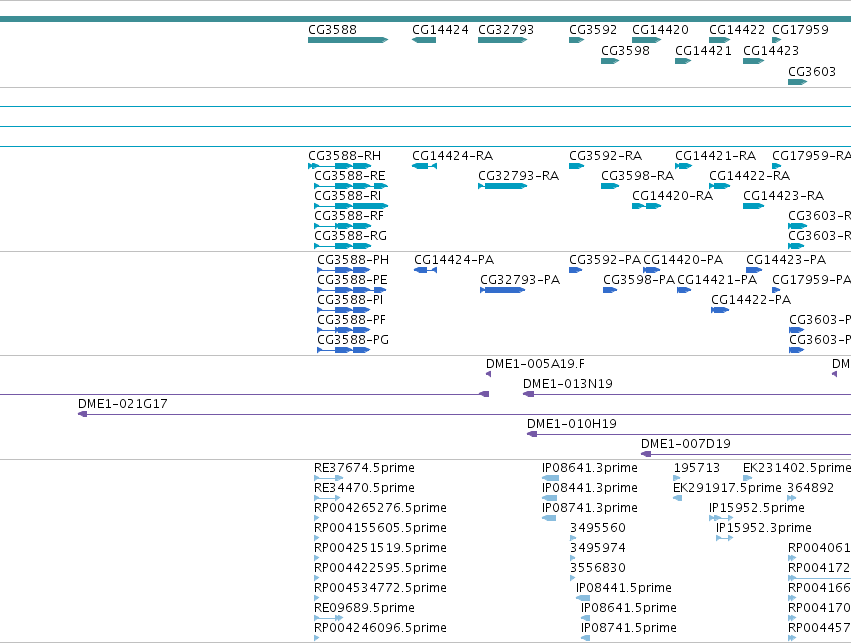Select protein CG3588-PE
This screenshot has width=851, height=643.
click(352, 280)
